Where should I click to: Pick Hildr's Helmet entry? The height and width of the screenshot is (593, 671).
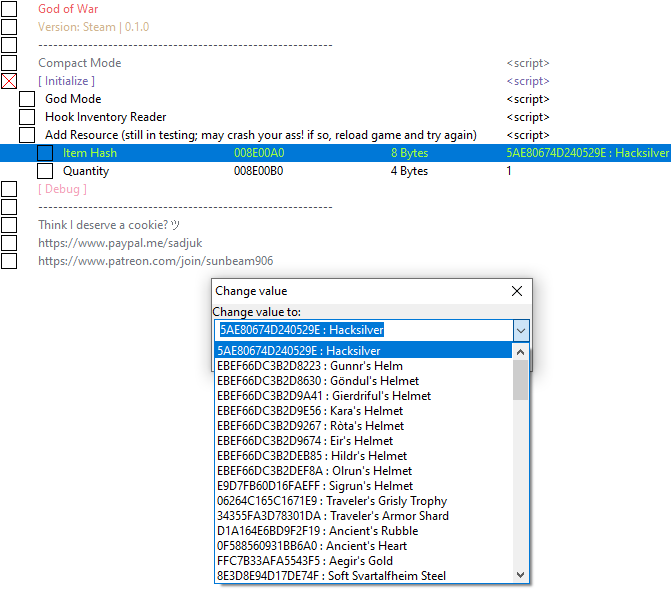click(x=363, y=456)
